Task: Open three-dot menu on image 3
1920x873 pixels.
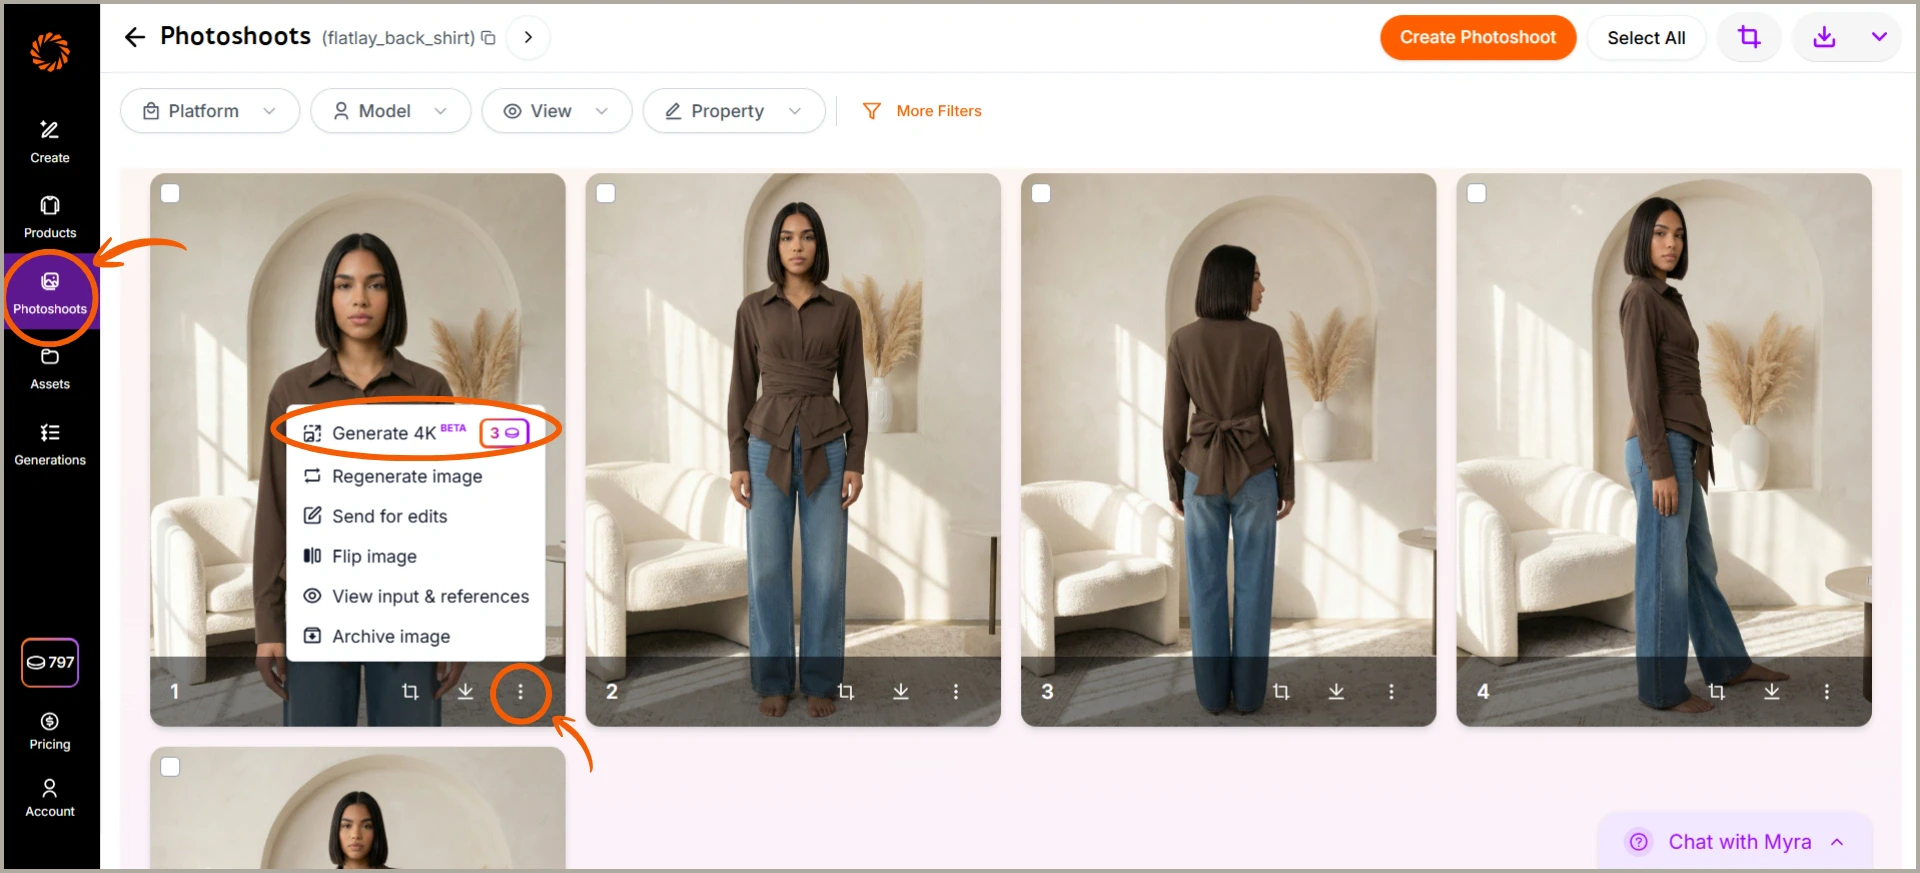Action: [x=1391, y=692]
